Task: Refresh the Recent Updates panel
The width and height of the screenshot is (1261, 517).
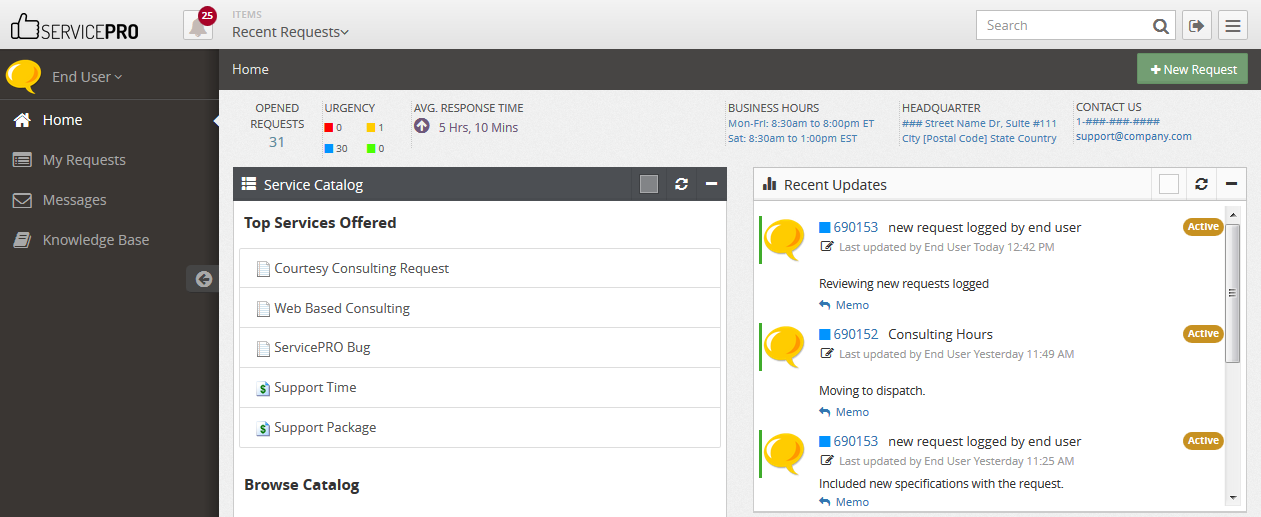Action: [1201, 184]
